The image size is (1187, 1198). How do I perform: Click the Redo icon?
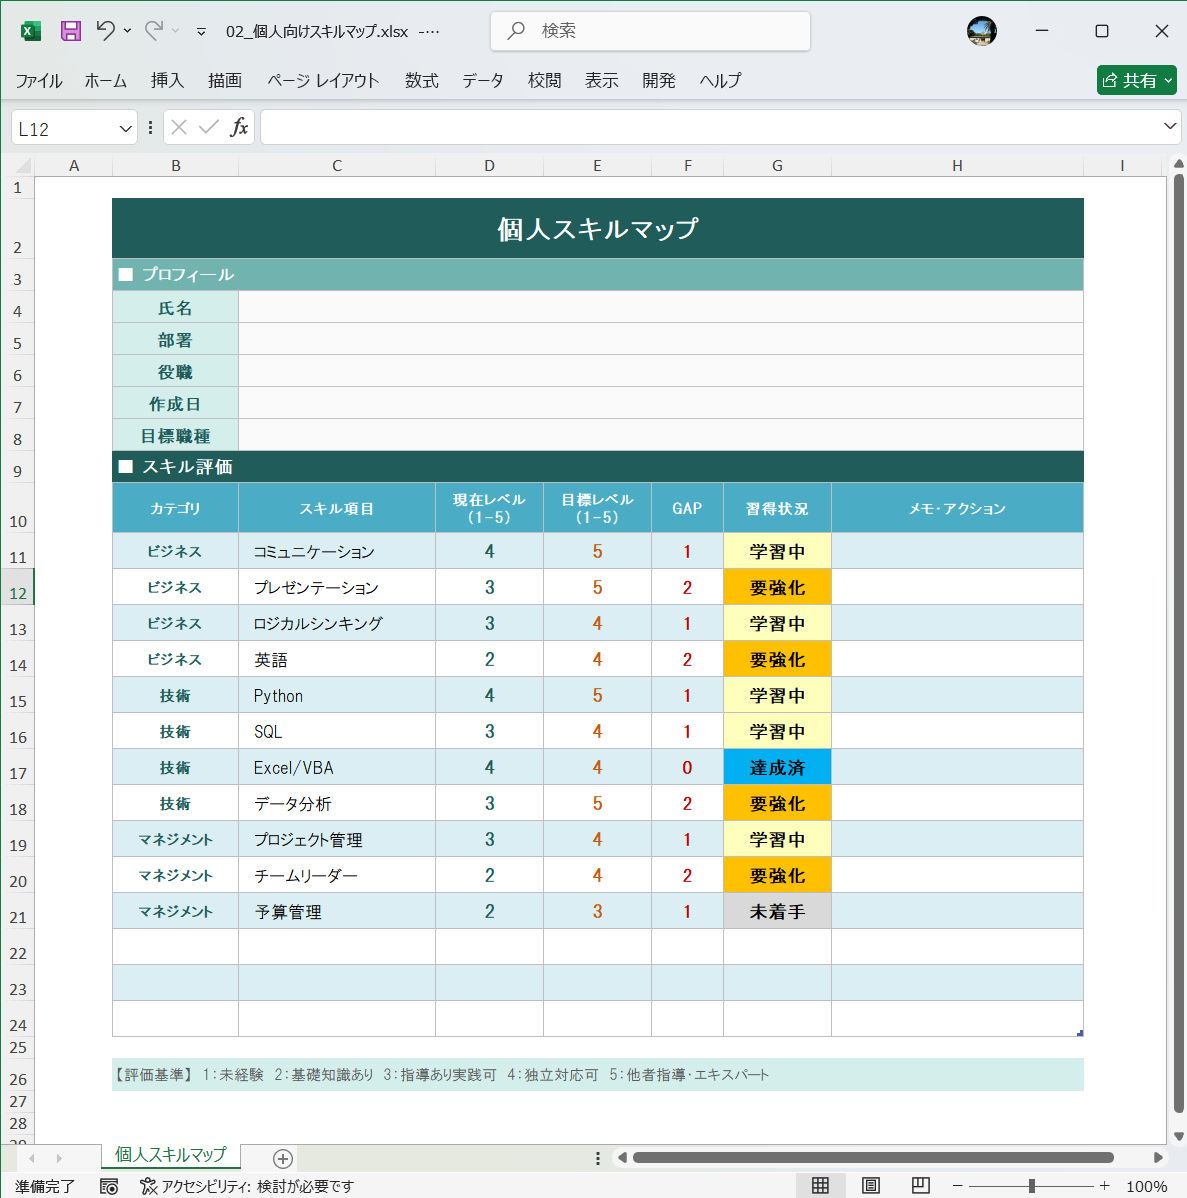pyautogui.click(x=150, y=31)
